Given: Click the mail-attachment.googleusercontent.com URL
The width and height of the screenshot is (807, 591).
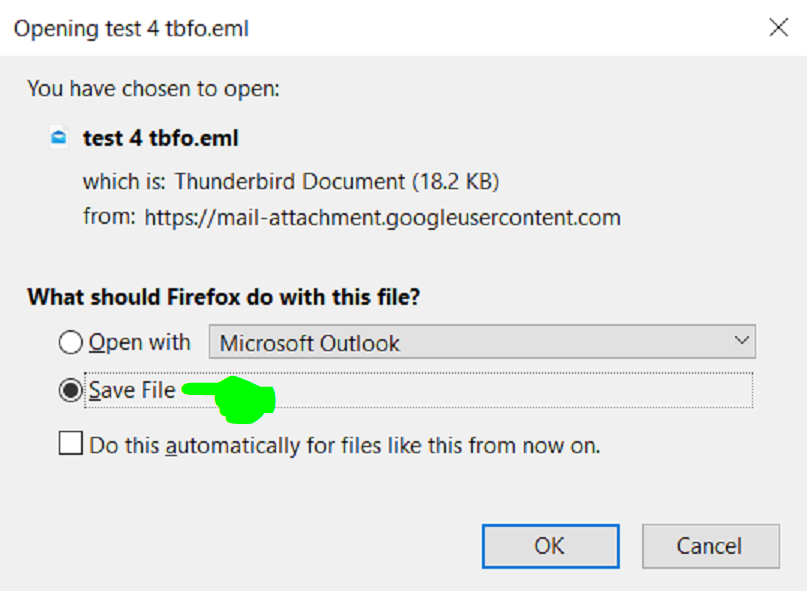Looking at the screenshot, I should (x=382, y=218).
